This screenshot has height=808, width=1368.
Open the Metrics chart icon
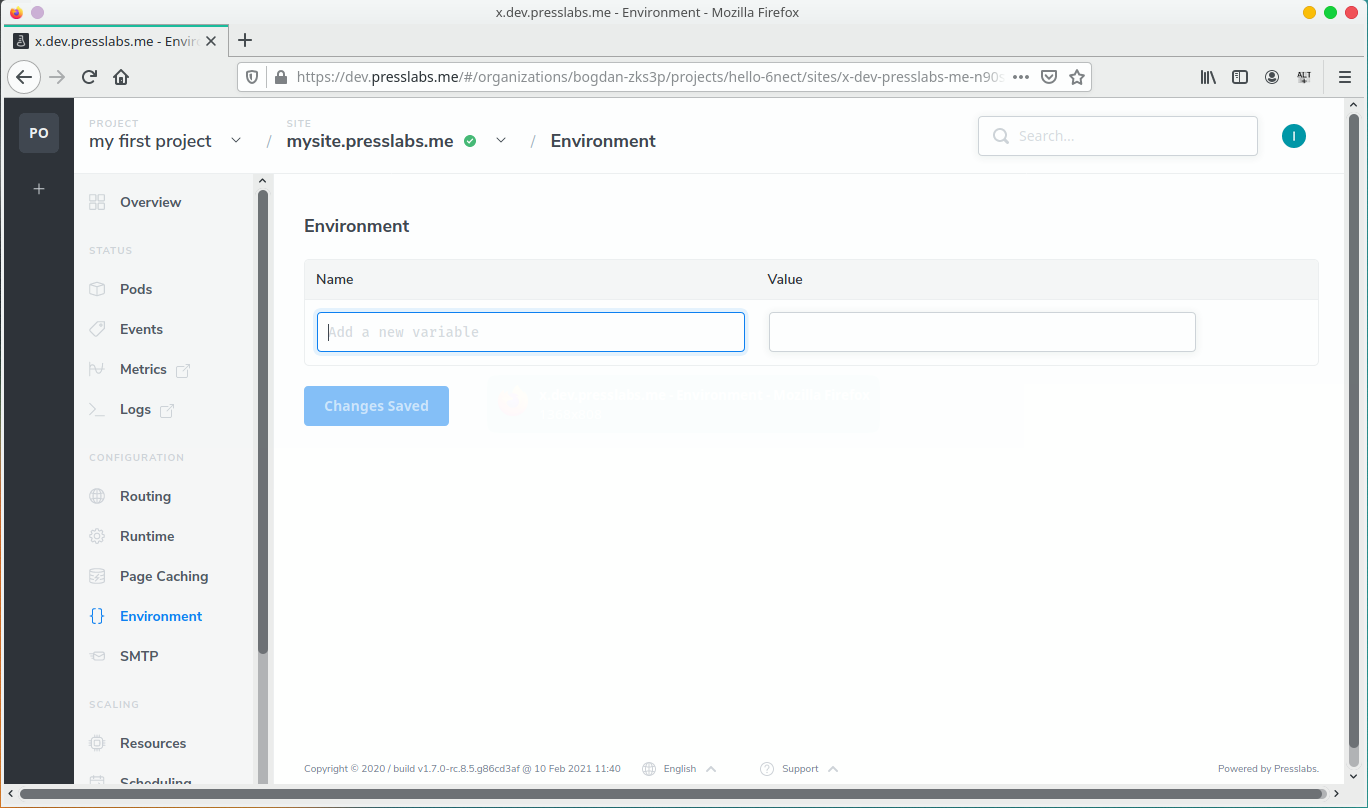97,369
